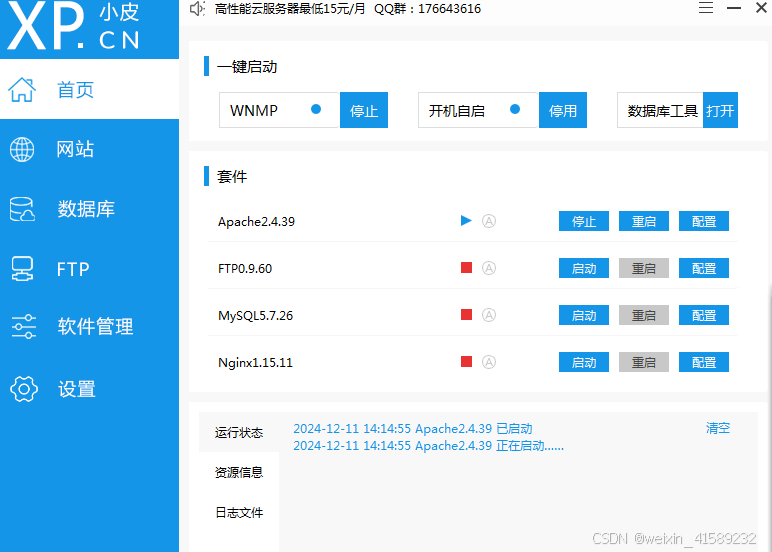Click the 数据库工具 label box
The image size is (772, 552).
click(x=660, y=110)
